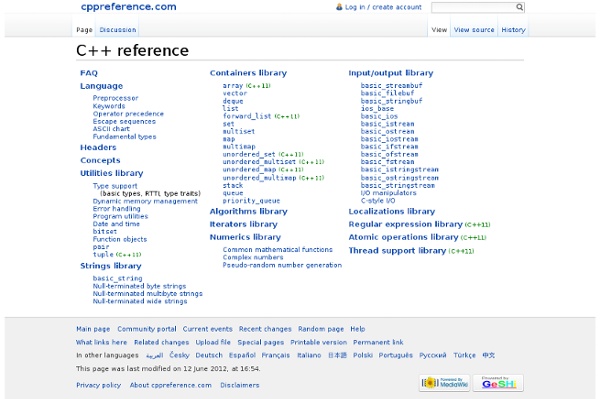The width and height of the screenshot is (600, 399).
Task: Open the deque link
Action: (233, 101)
